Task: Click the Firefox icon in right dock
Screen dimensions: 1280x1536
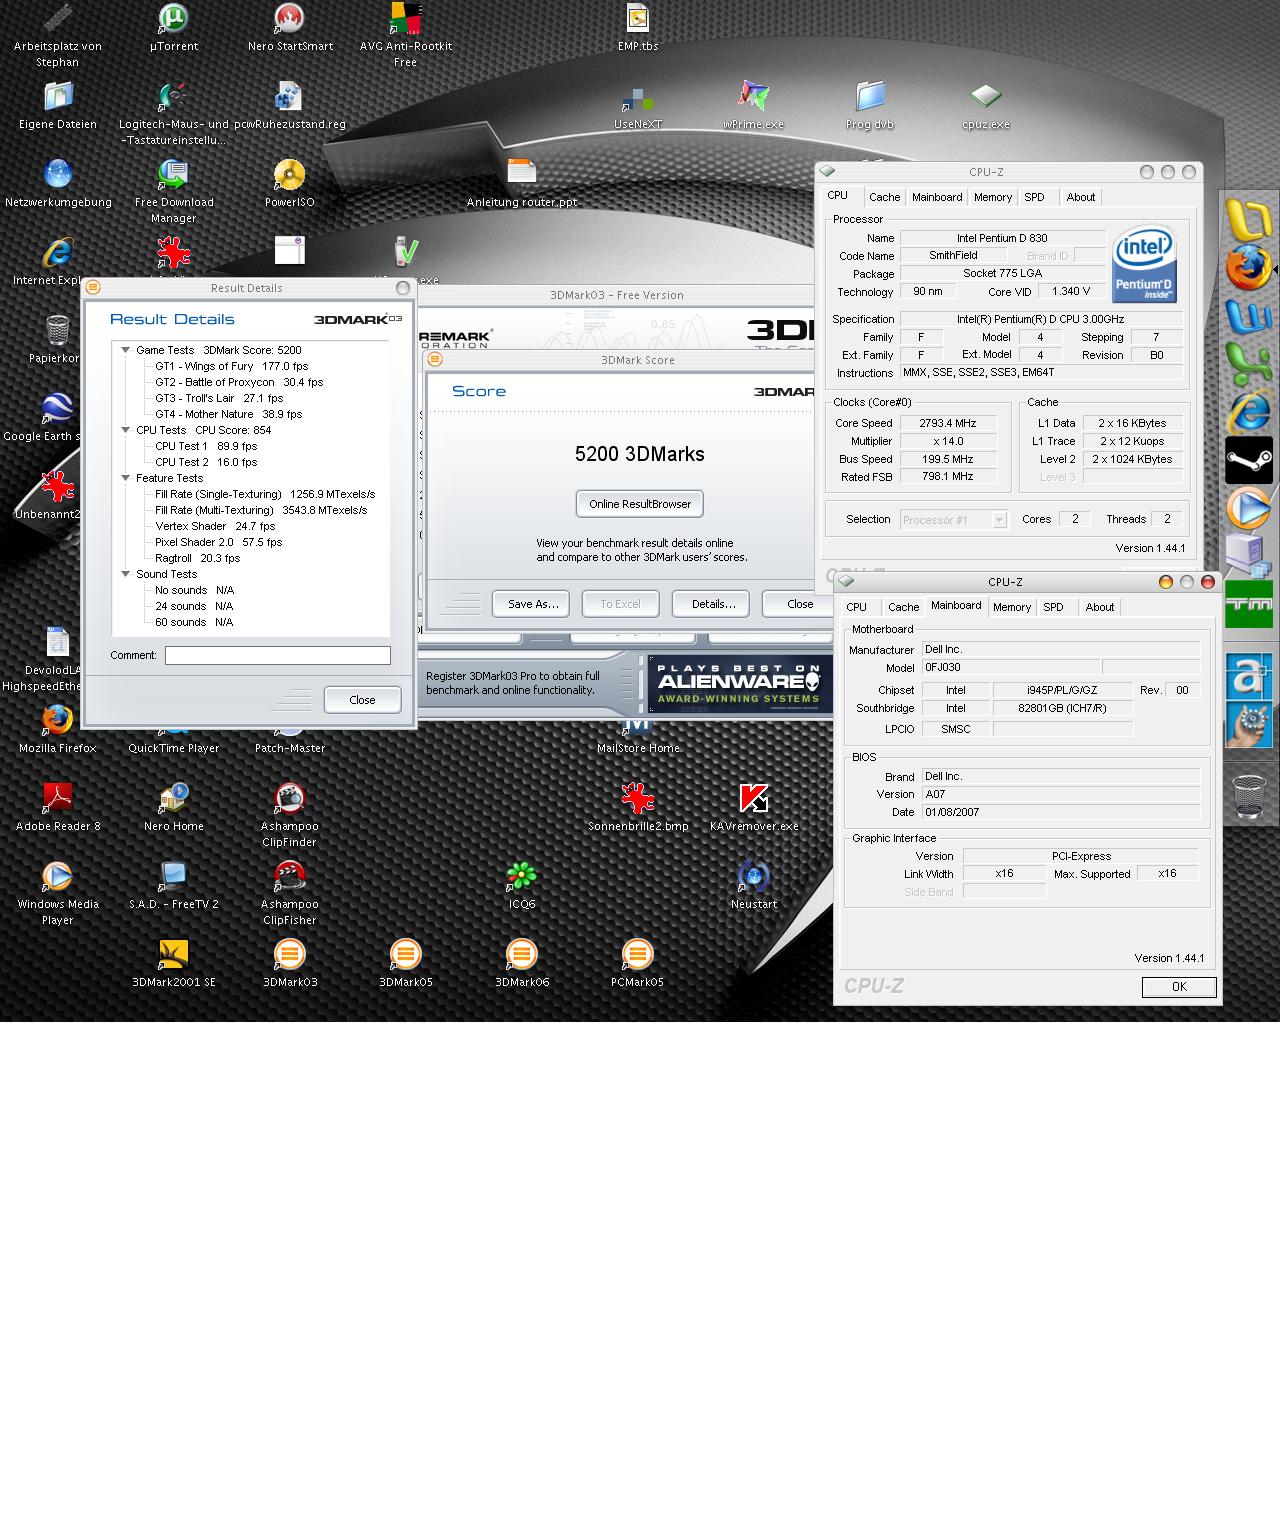Action: tap(1249, 268)
